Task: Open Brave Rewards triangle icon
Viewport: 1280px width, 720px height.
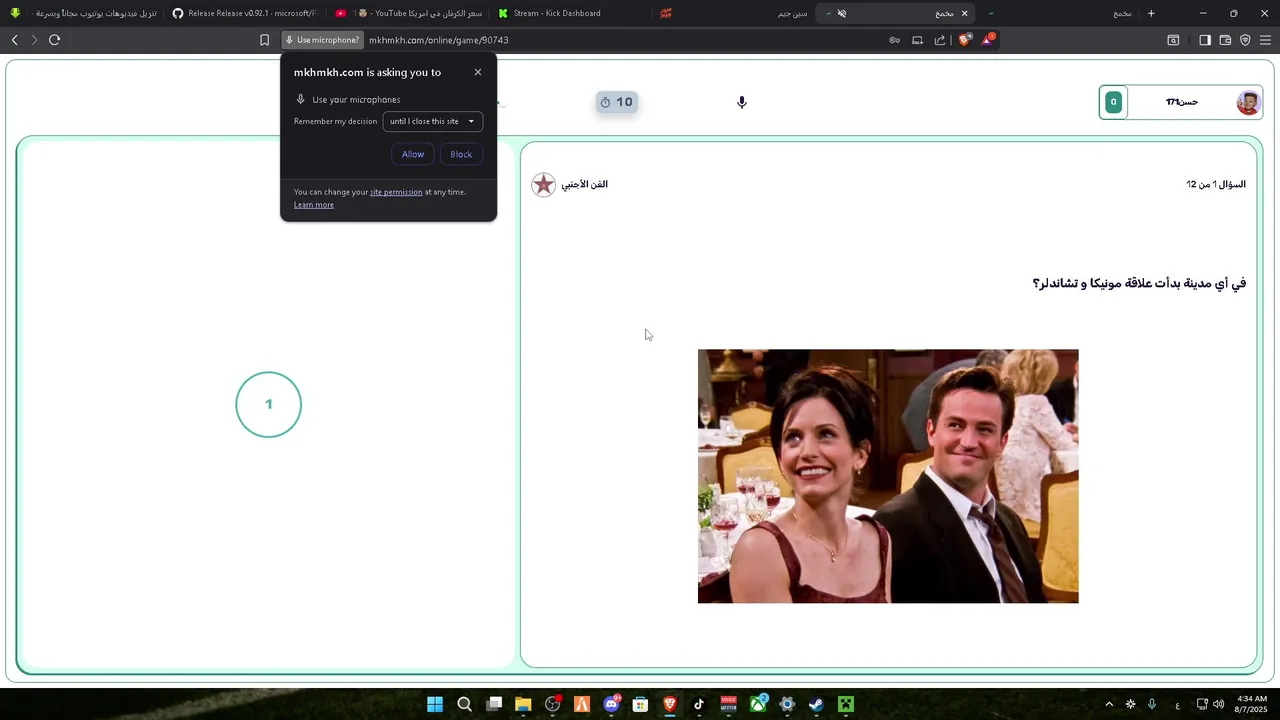Action: [x=988, y=40]
